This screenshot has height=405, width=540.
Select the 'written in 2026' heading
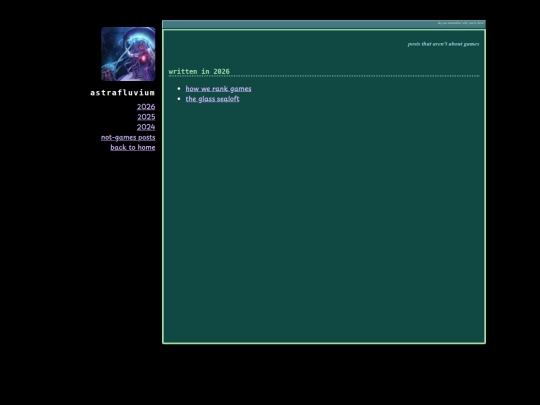(x=199, y=72)
